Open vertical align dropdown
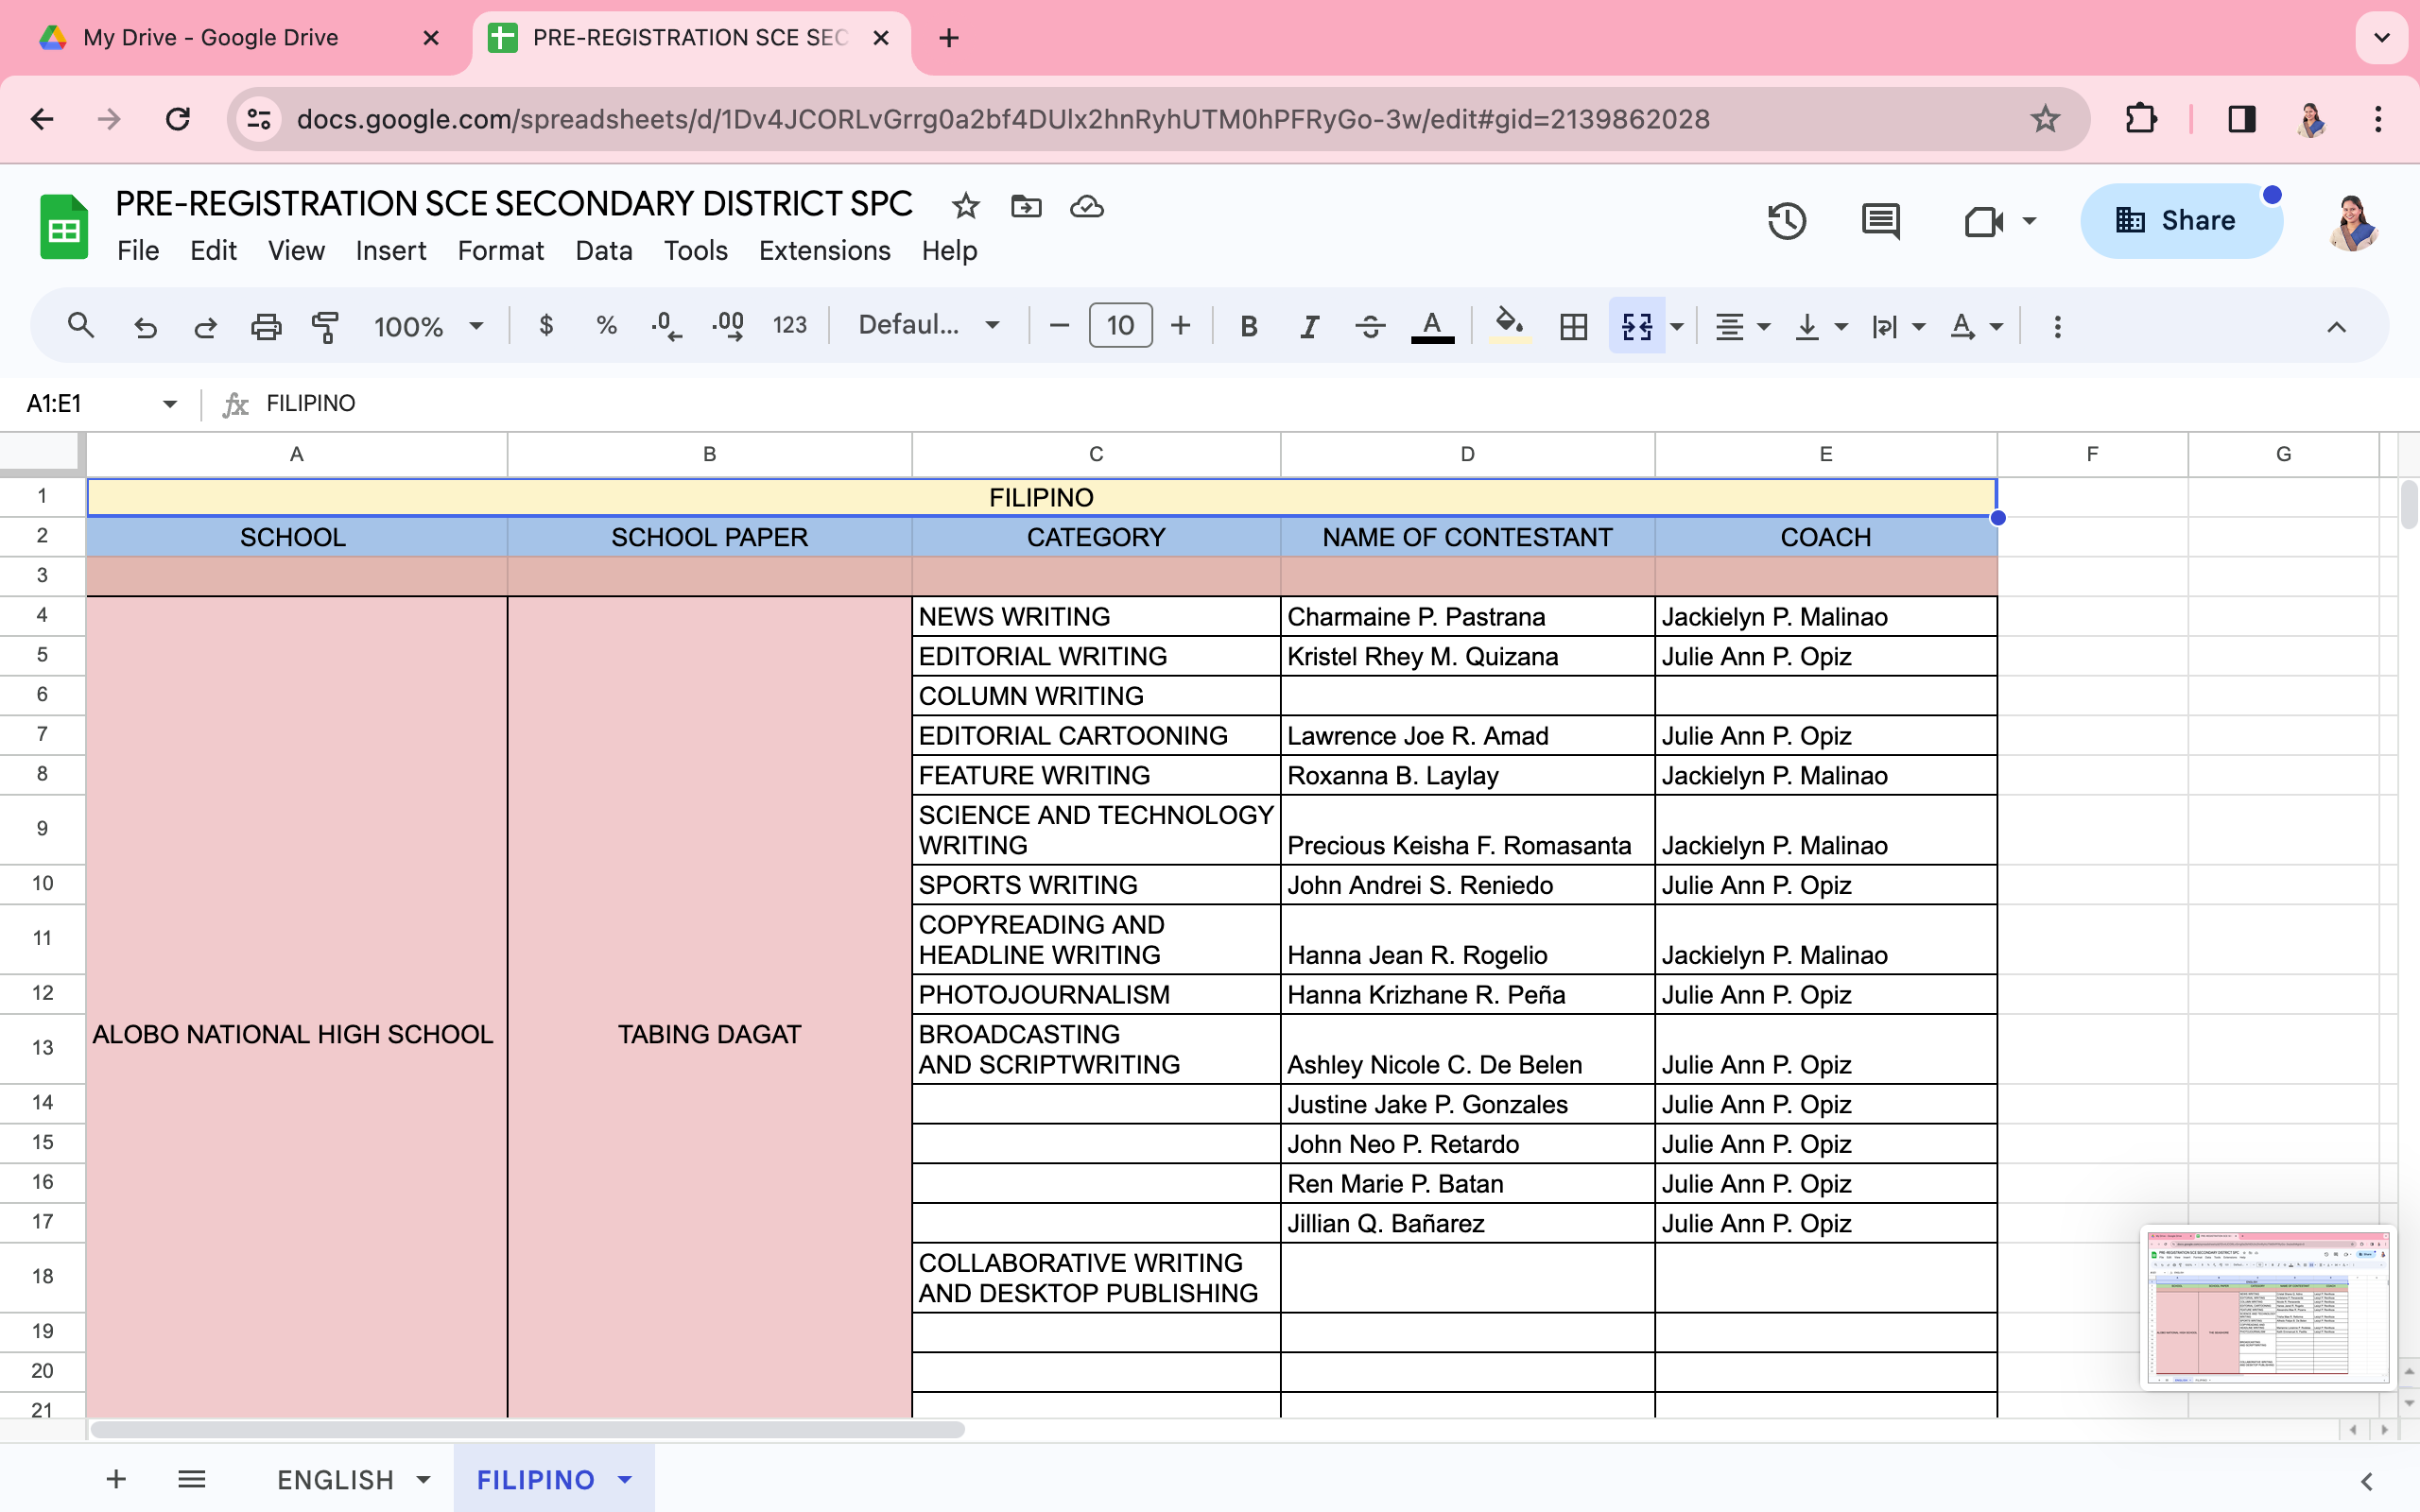2420x1512 pixels. click(1819, 326)
